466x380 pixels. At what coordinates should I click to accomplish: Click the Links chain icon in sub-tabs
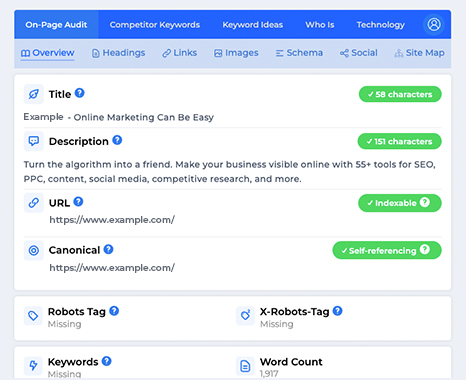(x=166, y=53)
